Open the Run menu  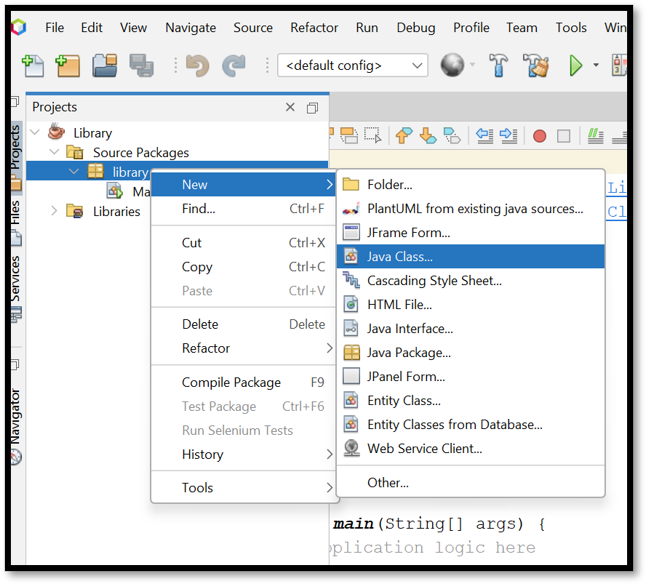367,28
